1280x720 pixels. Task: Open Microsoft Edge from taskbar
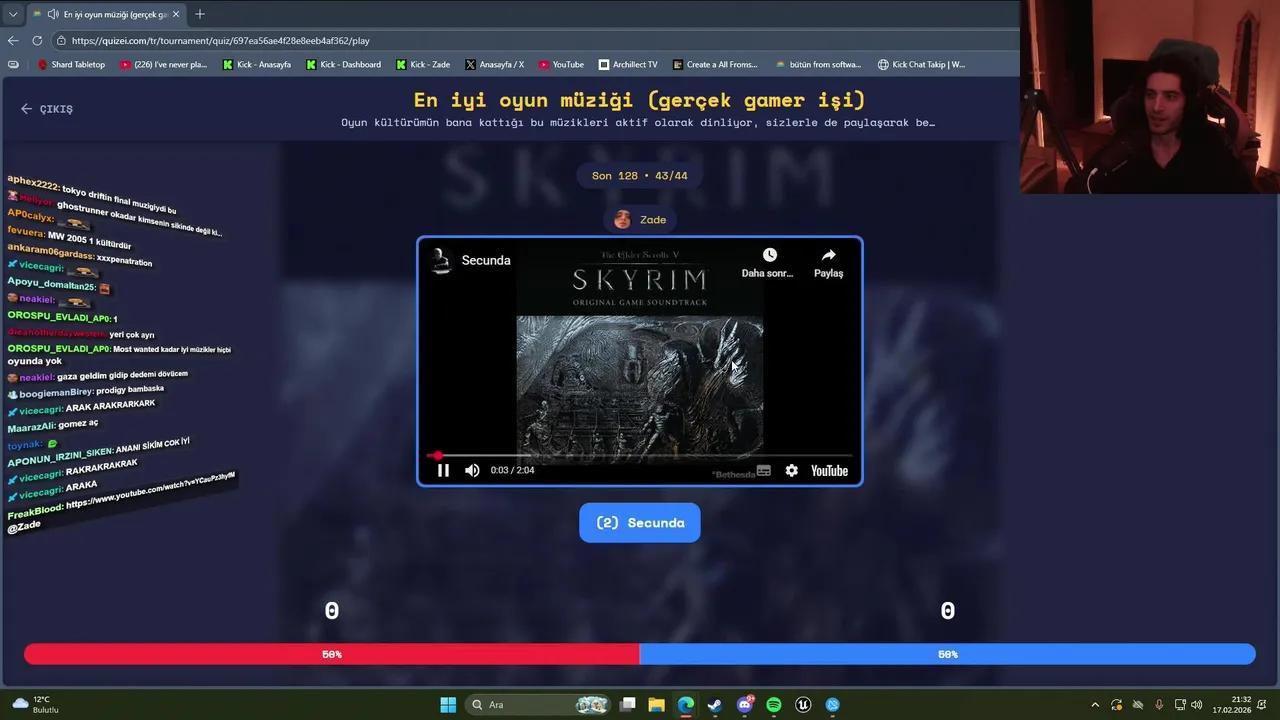tap(685, 705)
